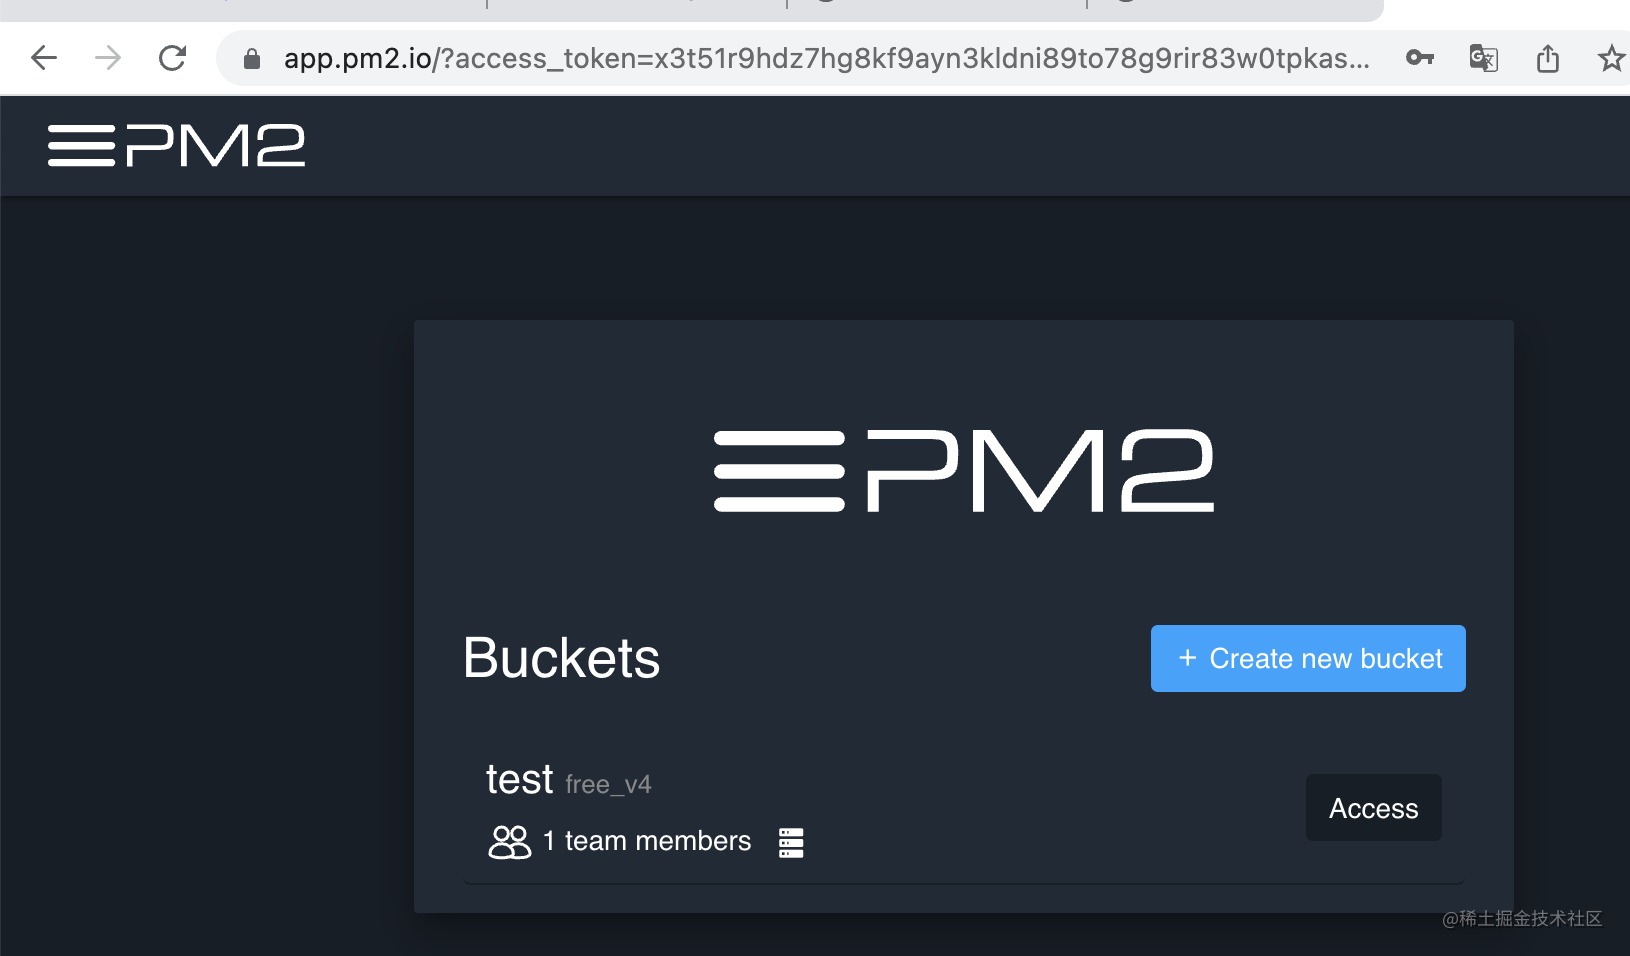
Task: Select the 1 team members text
Action: 646,841
